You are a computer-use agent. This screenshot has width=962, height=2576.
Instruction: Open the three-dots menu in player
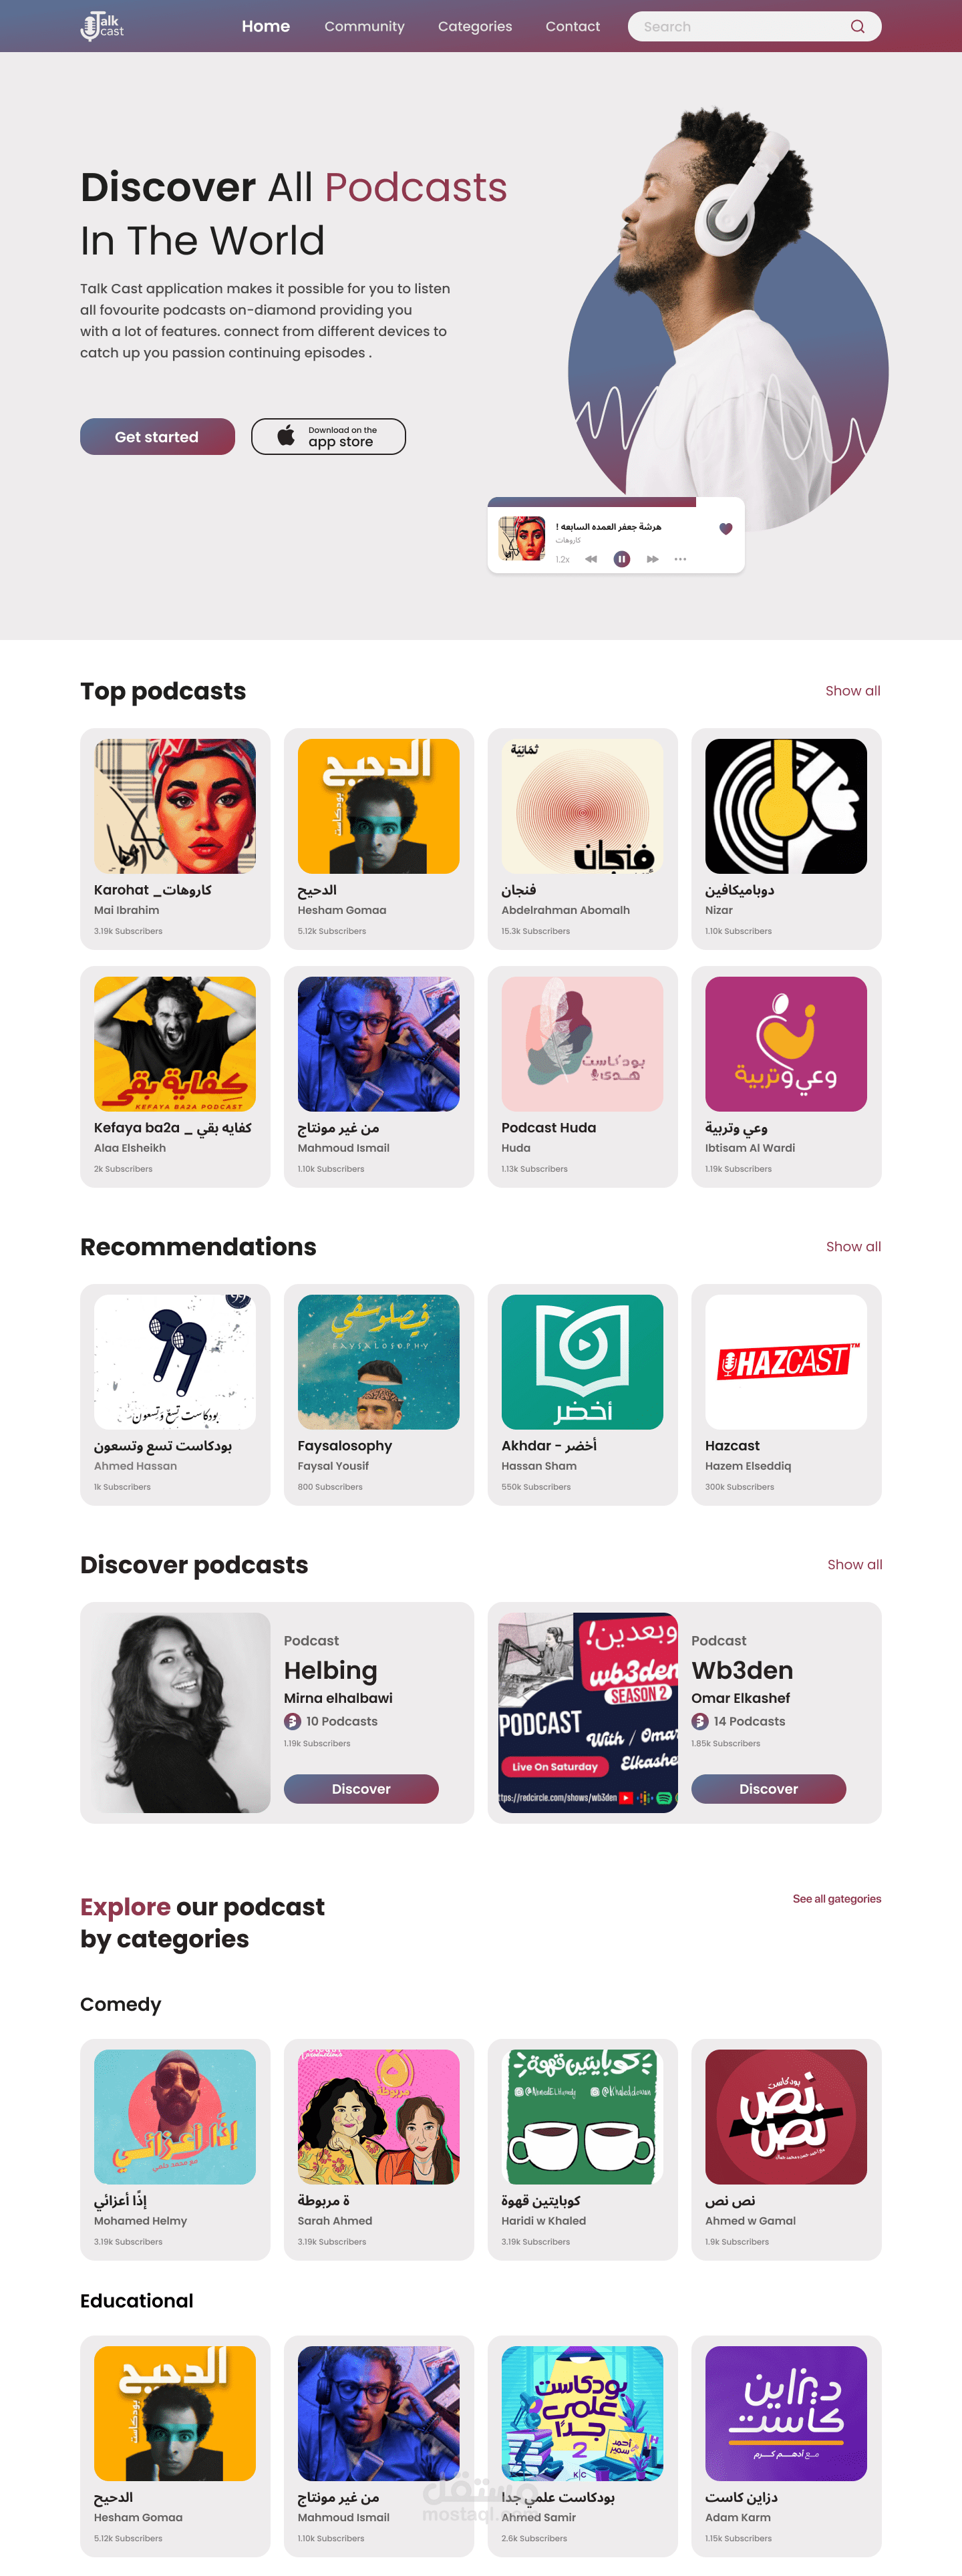coord(681,559)
